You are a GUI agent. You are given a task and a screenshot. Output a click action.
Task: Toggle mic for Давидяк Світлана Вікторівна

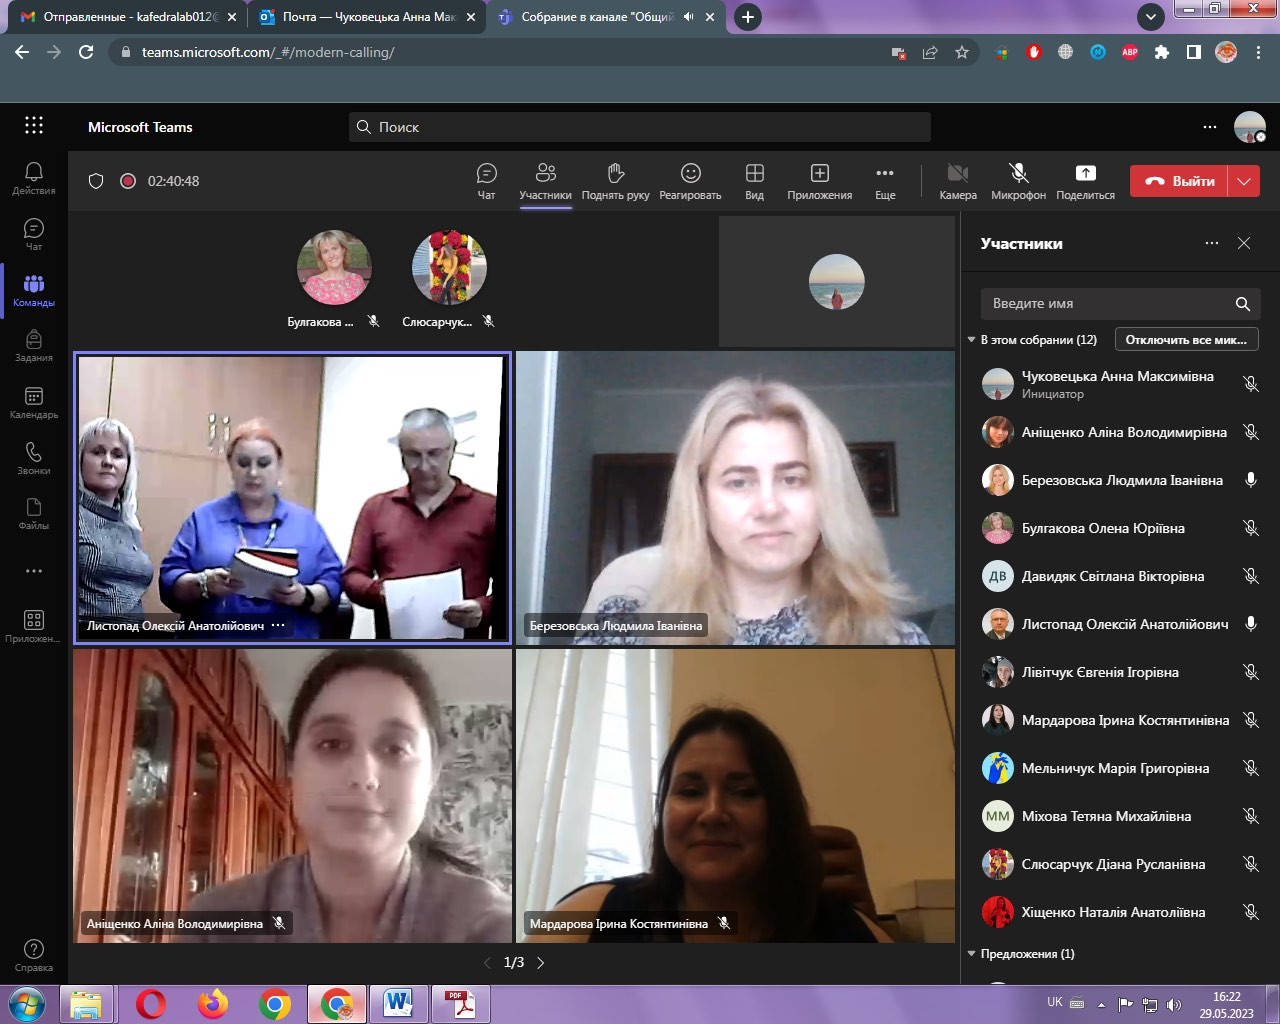(x=1250, y=576)
